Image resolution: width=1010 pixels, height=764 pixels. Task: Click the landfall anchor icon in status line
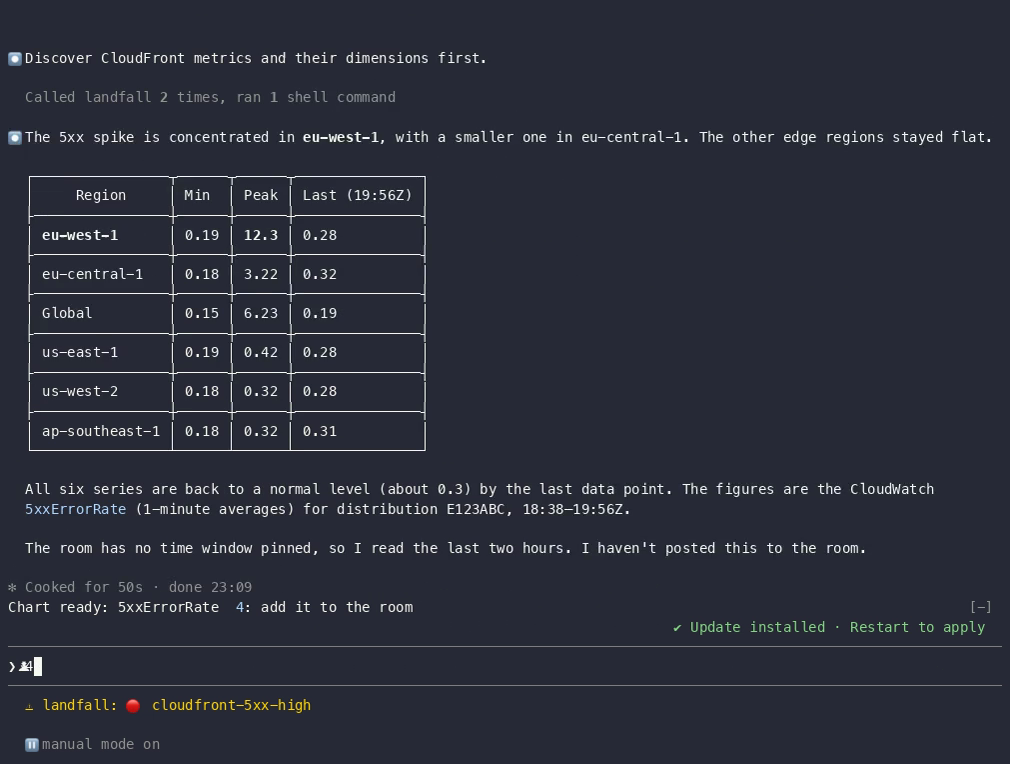pos(29,706)
